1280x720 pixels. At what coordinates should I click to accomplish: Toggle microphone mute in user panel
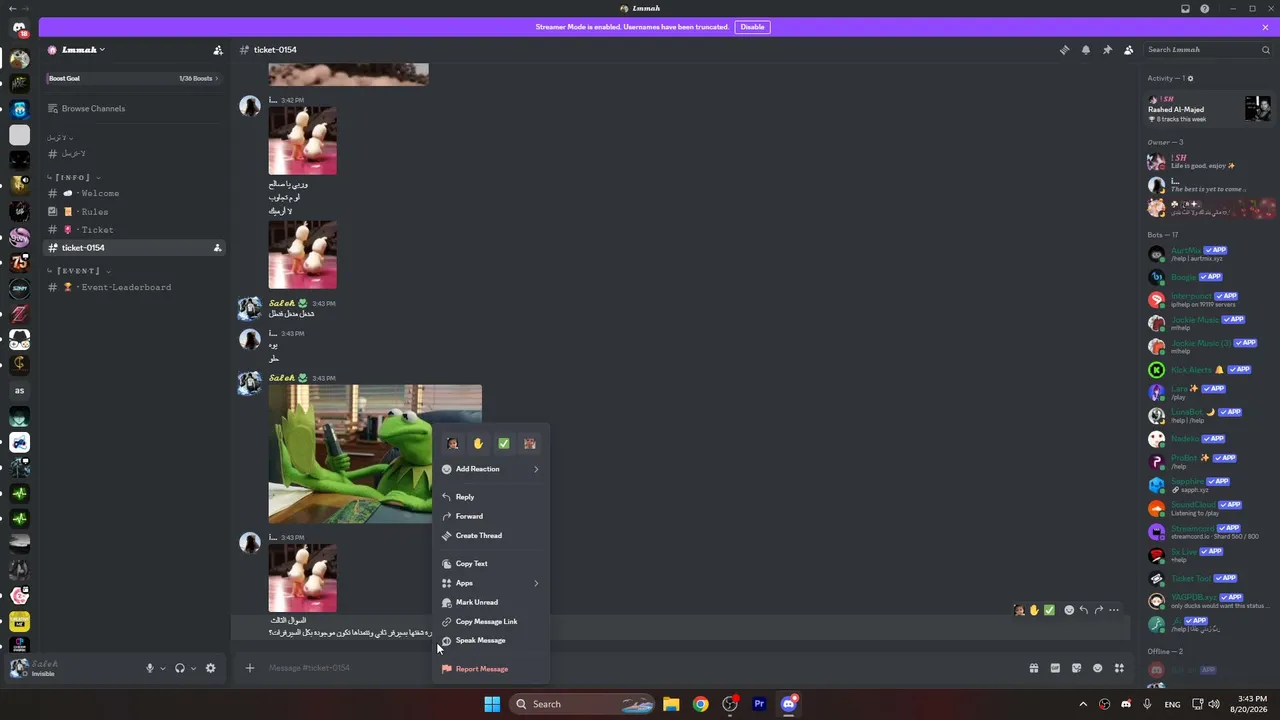click(150, 668)
